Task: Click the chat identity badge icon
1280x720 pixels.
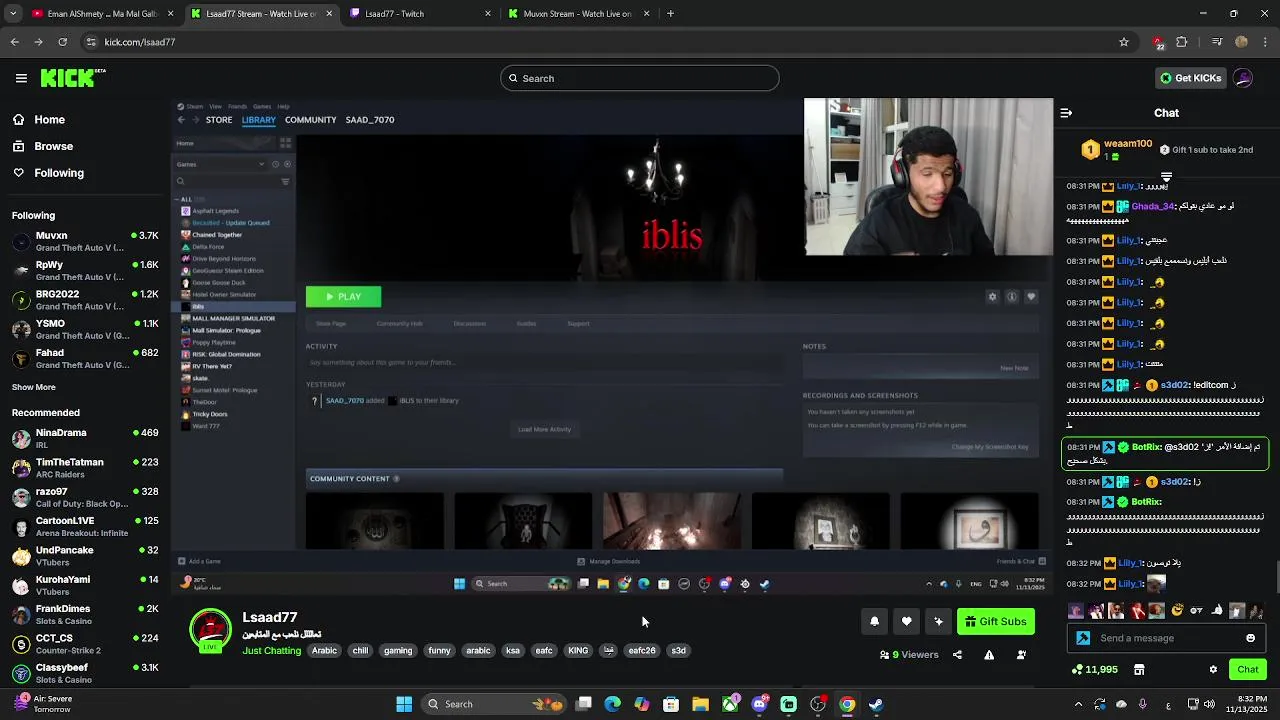Action: [1083, 638]
